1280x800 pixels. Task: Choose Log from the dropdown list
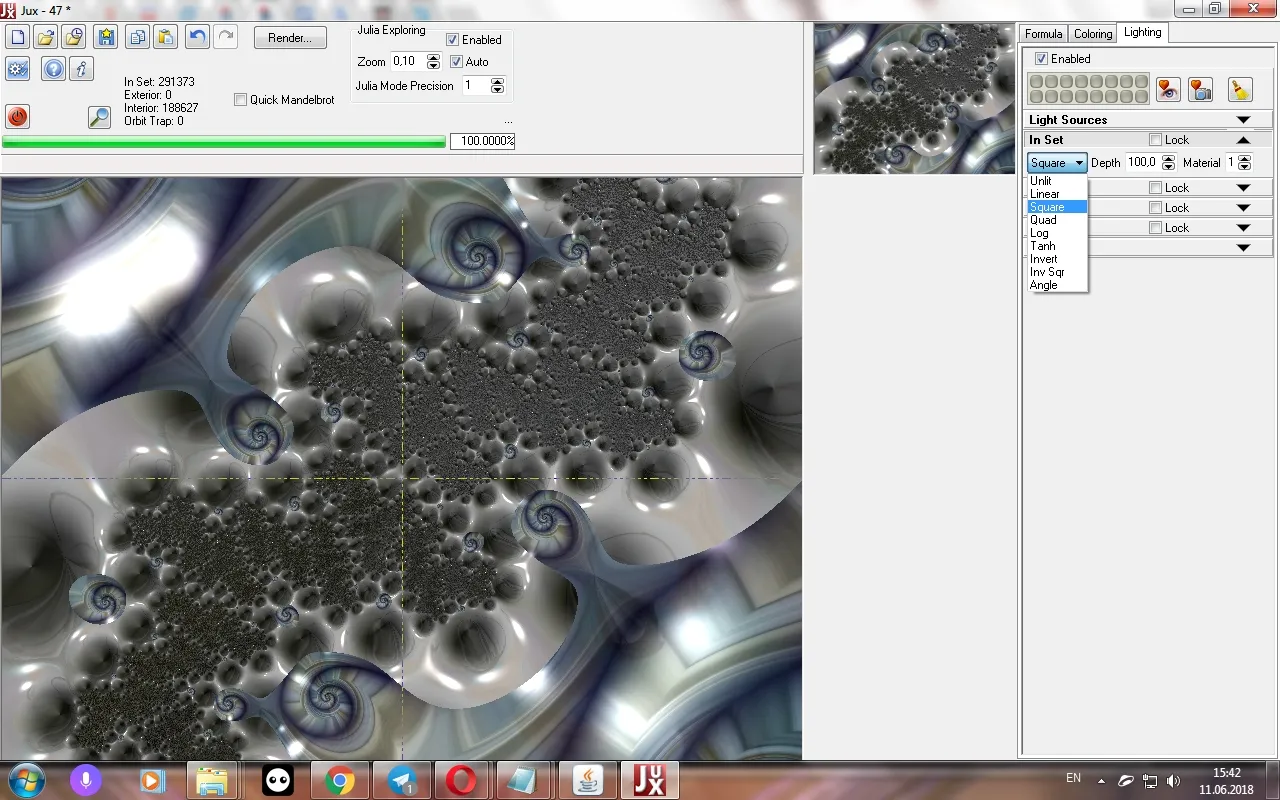[x=1058, y=233]
